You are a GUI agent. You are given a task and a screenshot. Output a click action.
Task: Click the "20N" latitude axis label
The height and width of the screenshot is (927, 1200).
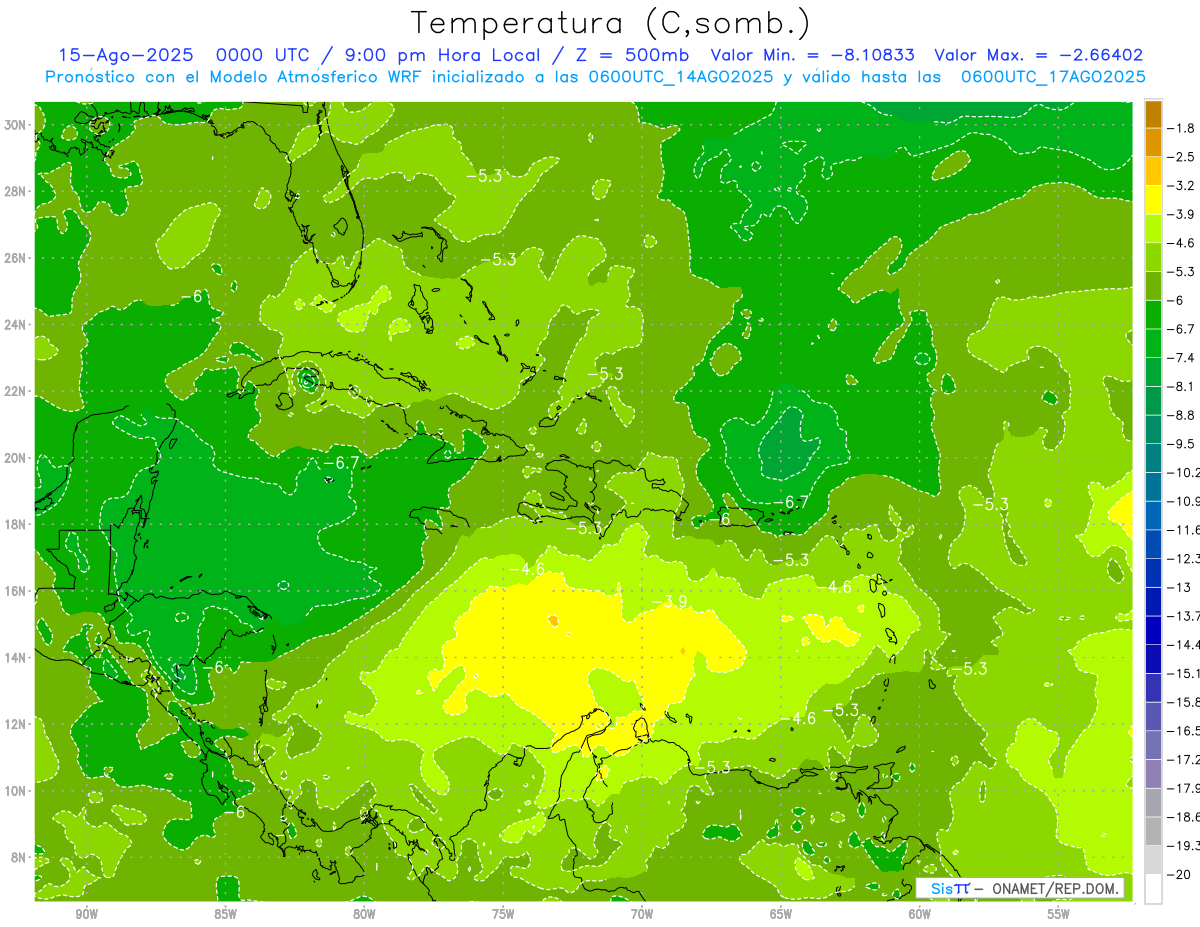coord(16,457)
